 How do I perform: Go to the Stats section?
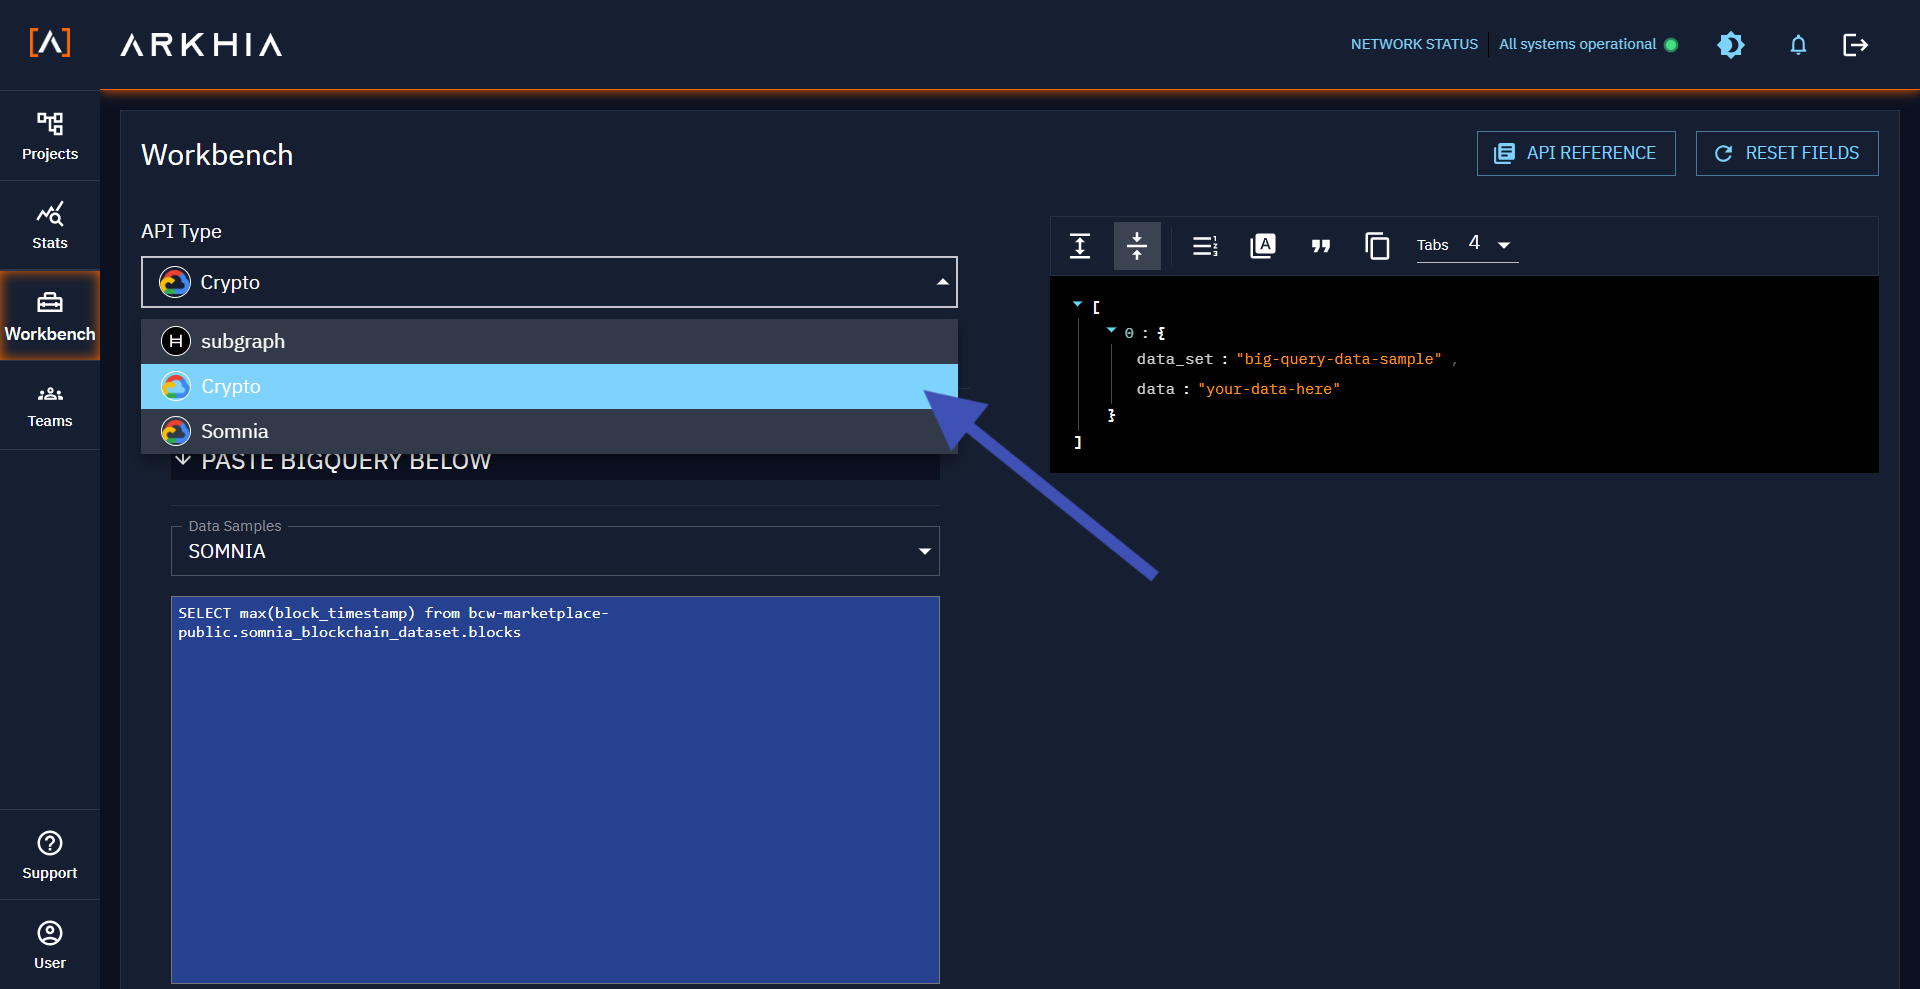coord(49,224)
